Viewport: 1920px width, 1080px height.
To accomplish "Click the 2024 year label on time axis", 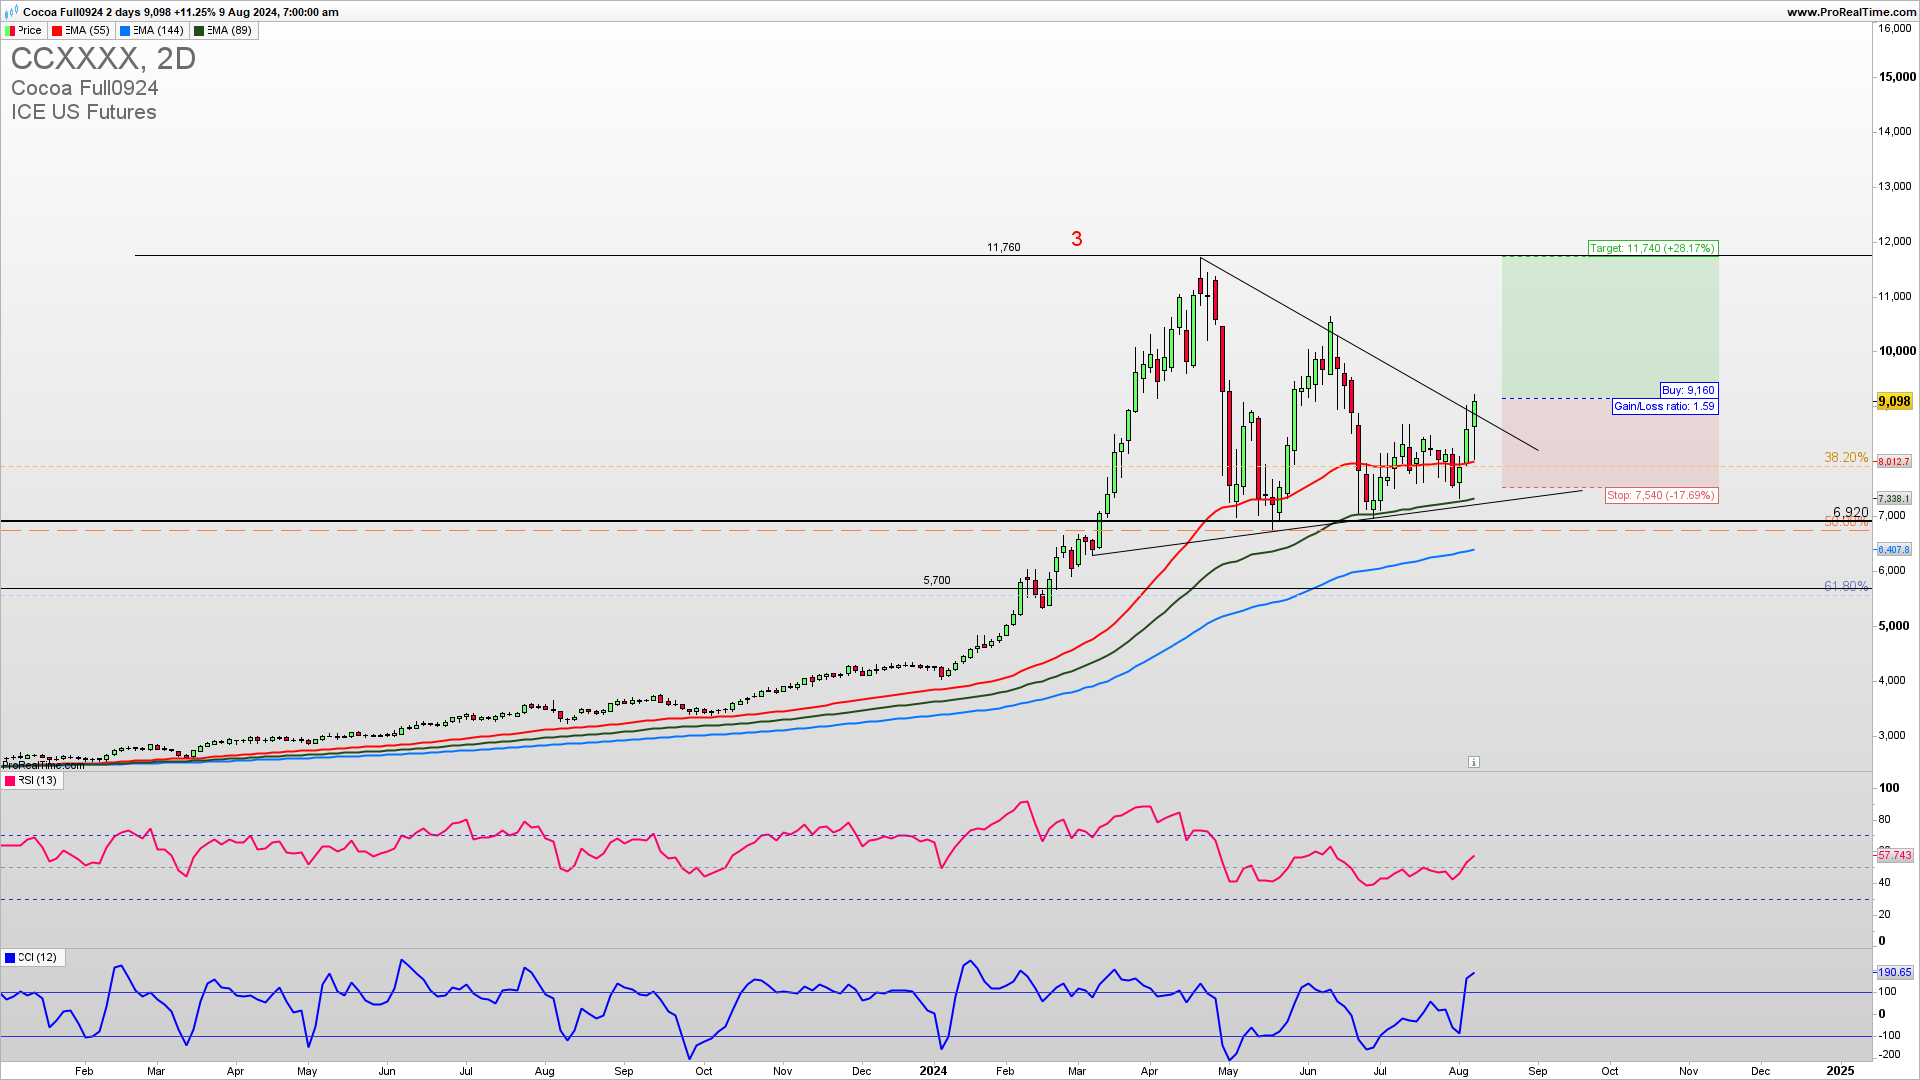I will click(x=933, y=1070).
